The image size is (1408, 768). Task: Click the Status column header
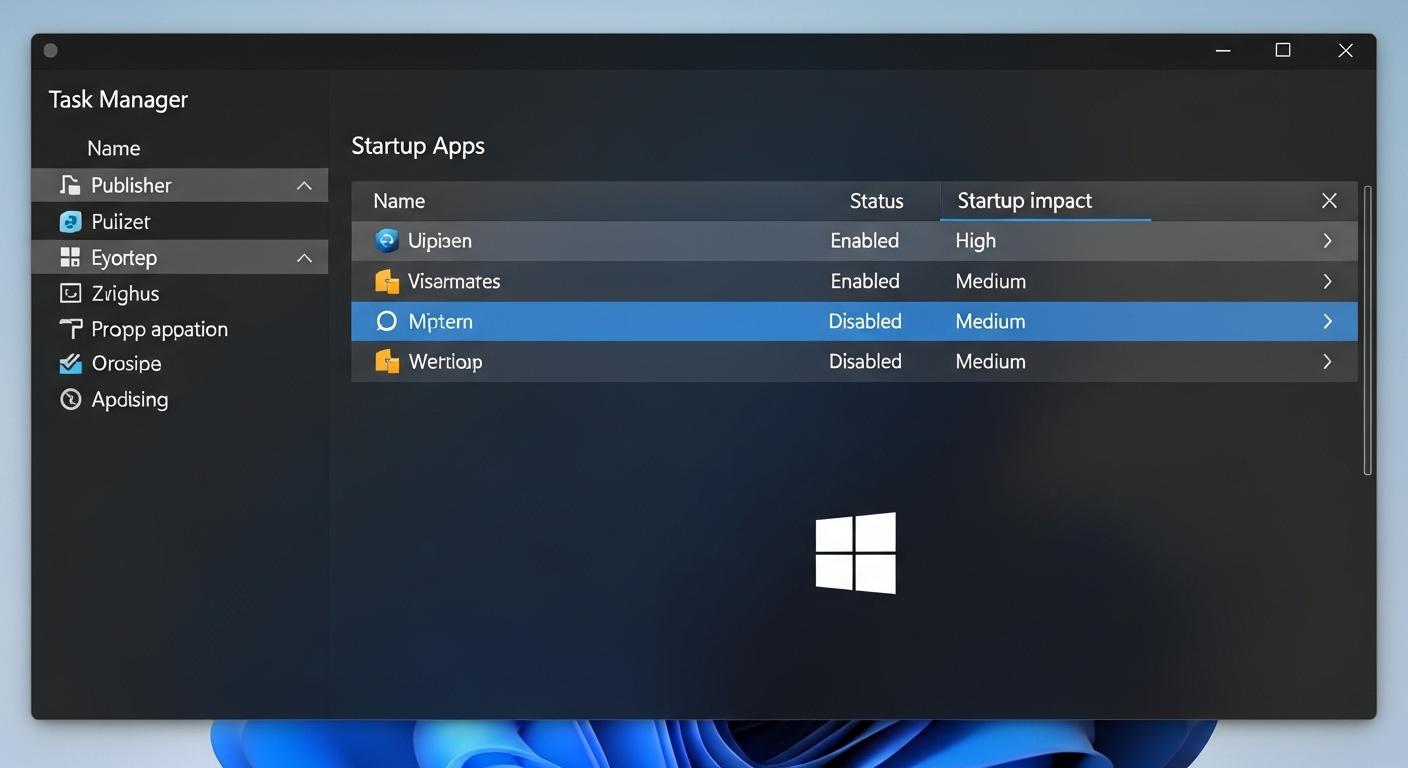click(x=876, y=200)
